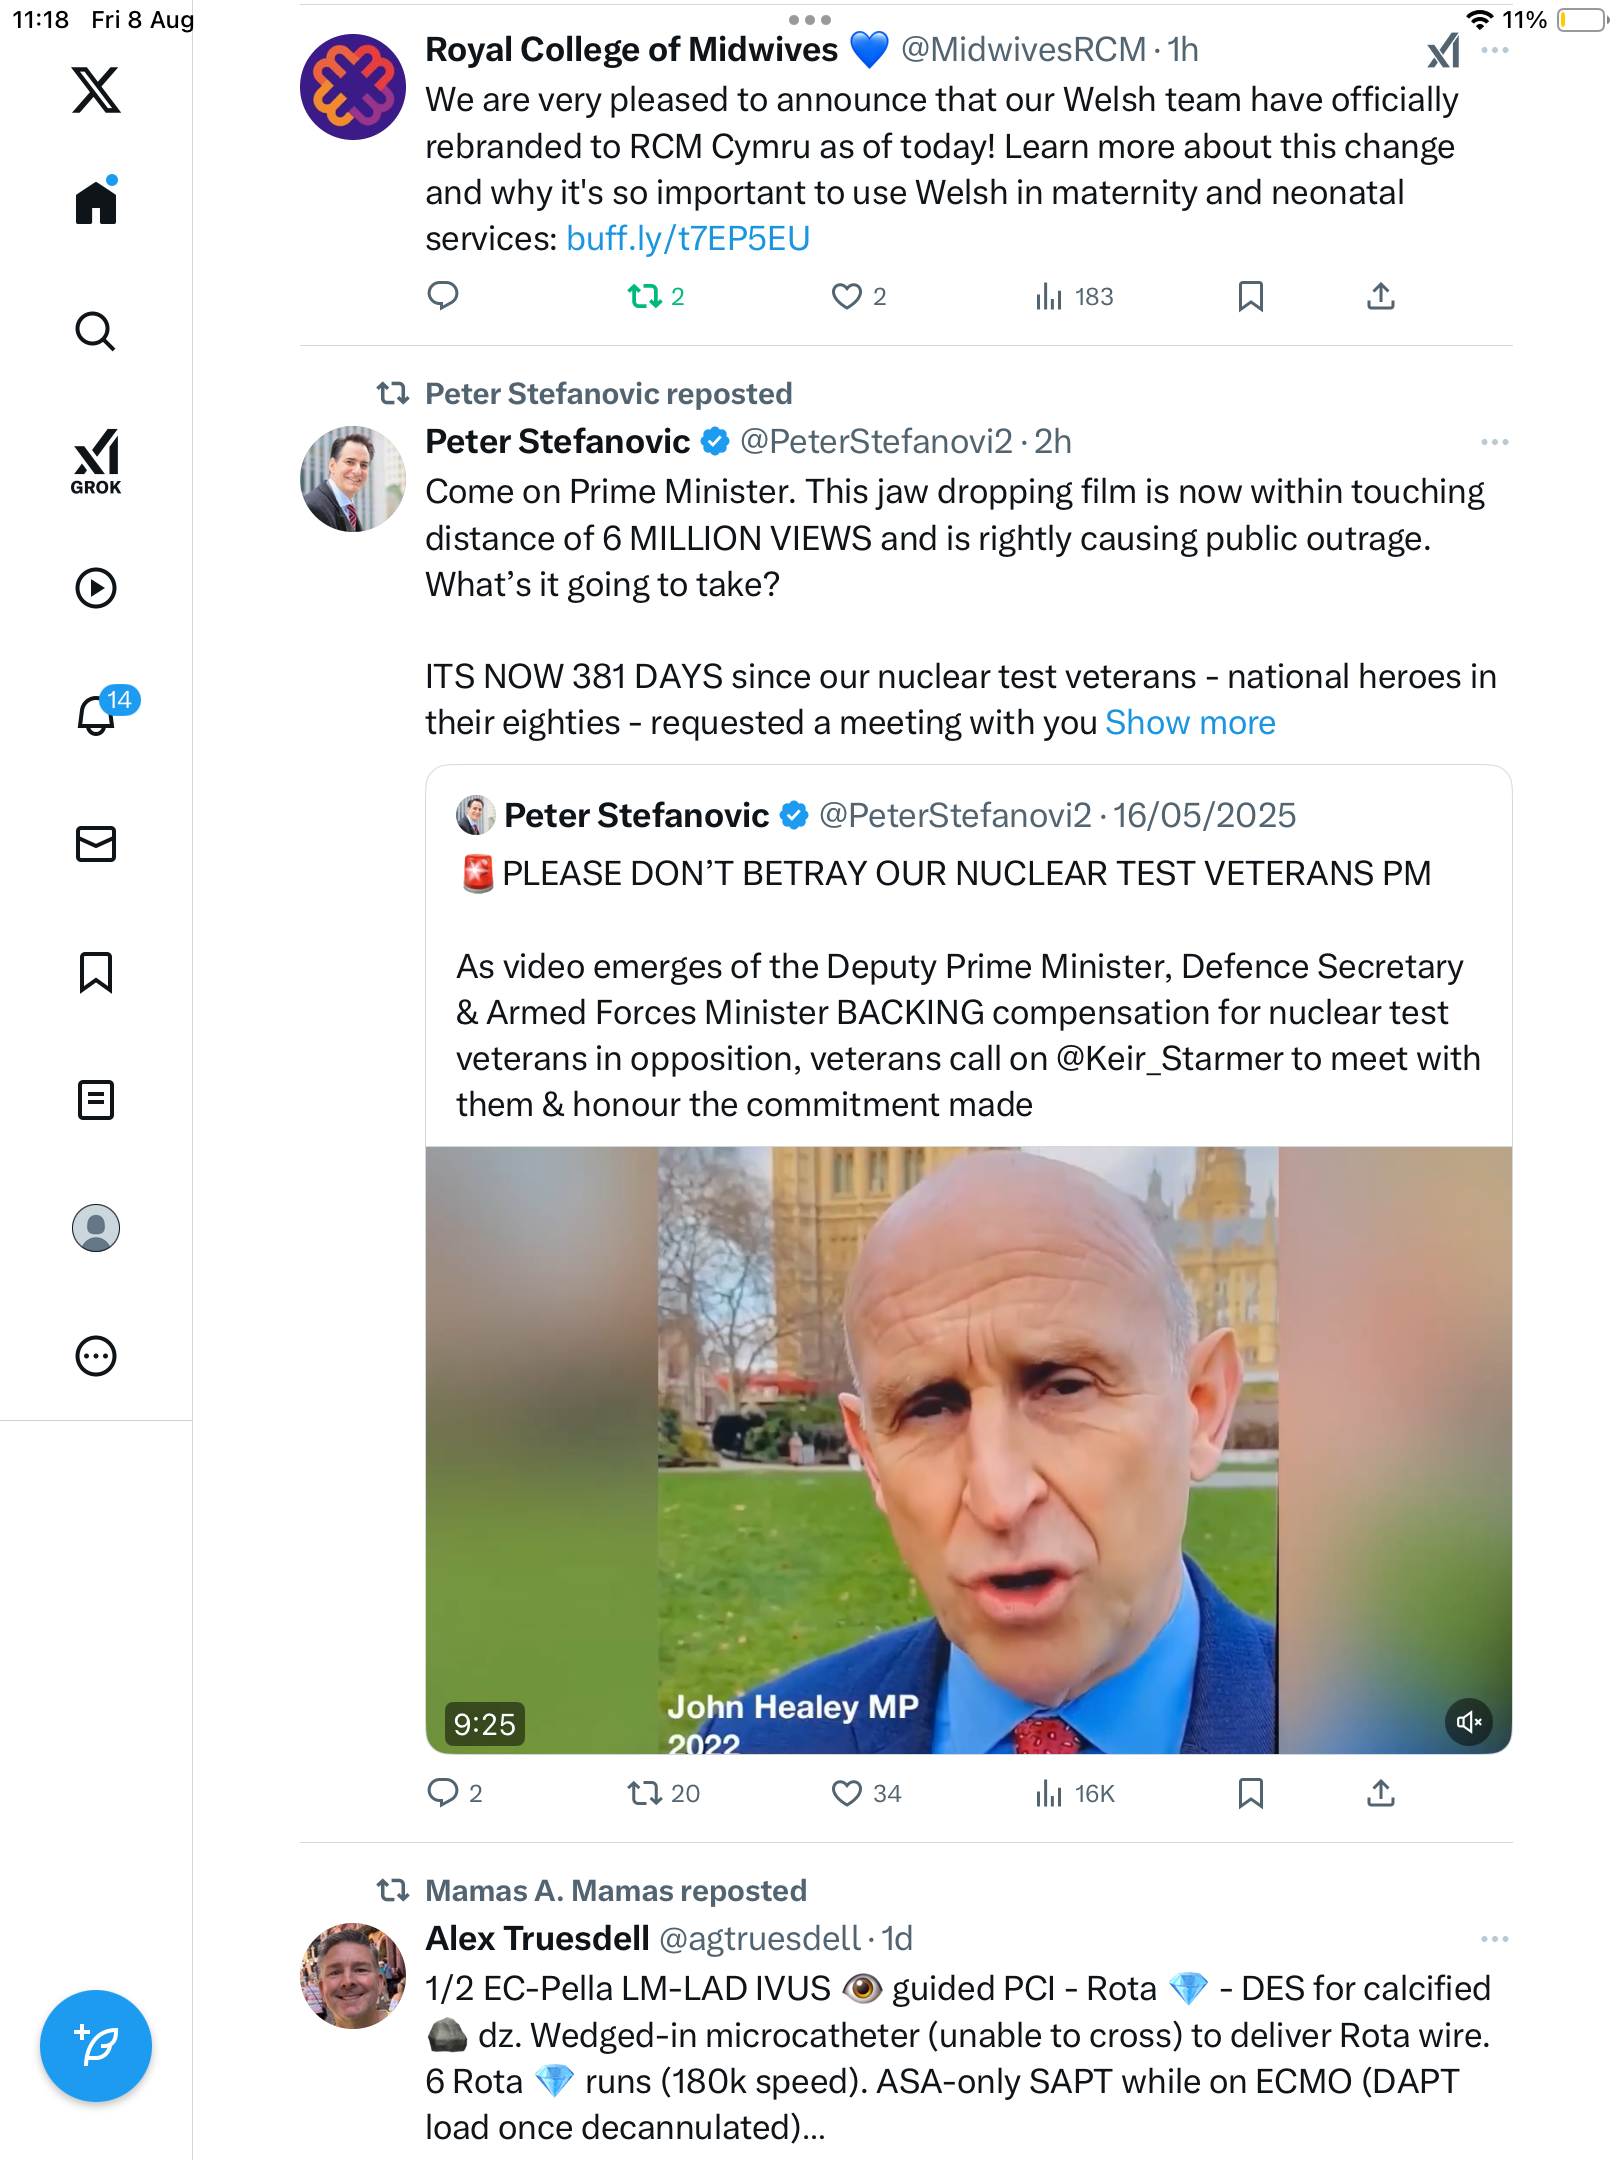Go to Home timeline in sidebar
This screenshot has width=1620, height=2160.
tap(96, 203)
